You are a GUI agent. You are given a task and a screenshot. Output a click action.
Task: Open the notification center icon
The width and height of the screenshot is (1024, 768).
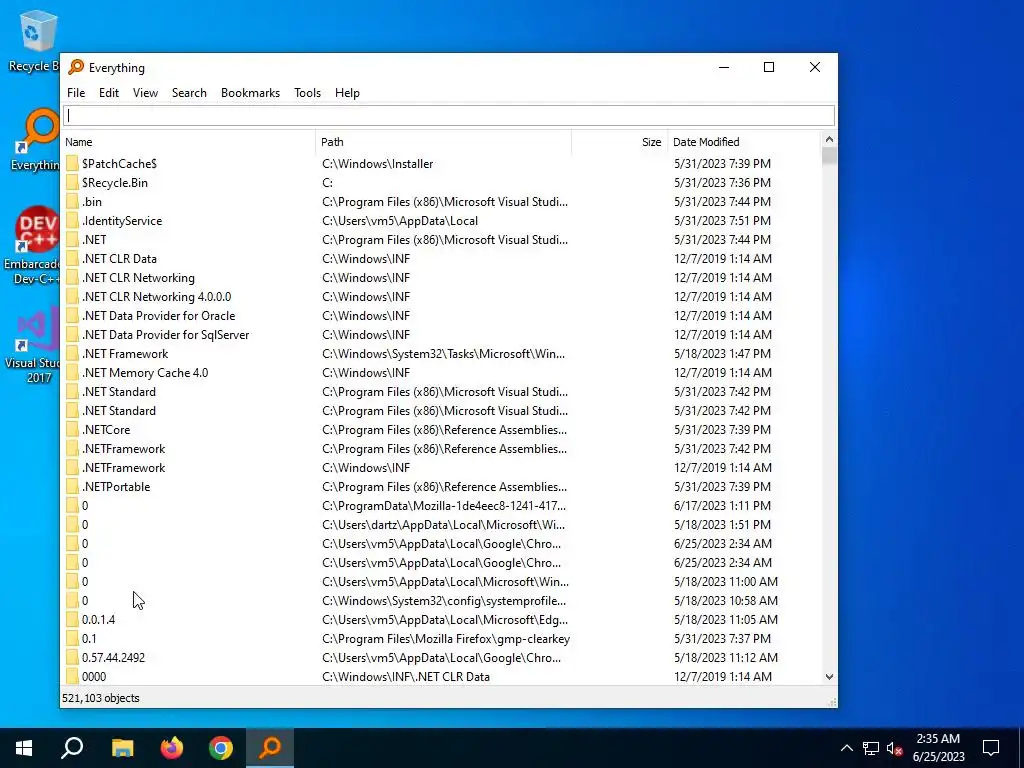991,748
